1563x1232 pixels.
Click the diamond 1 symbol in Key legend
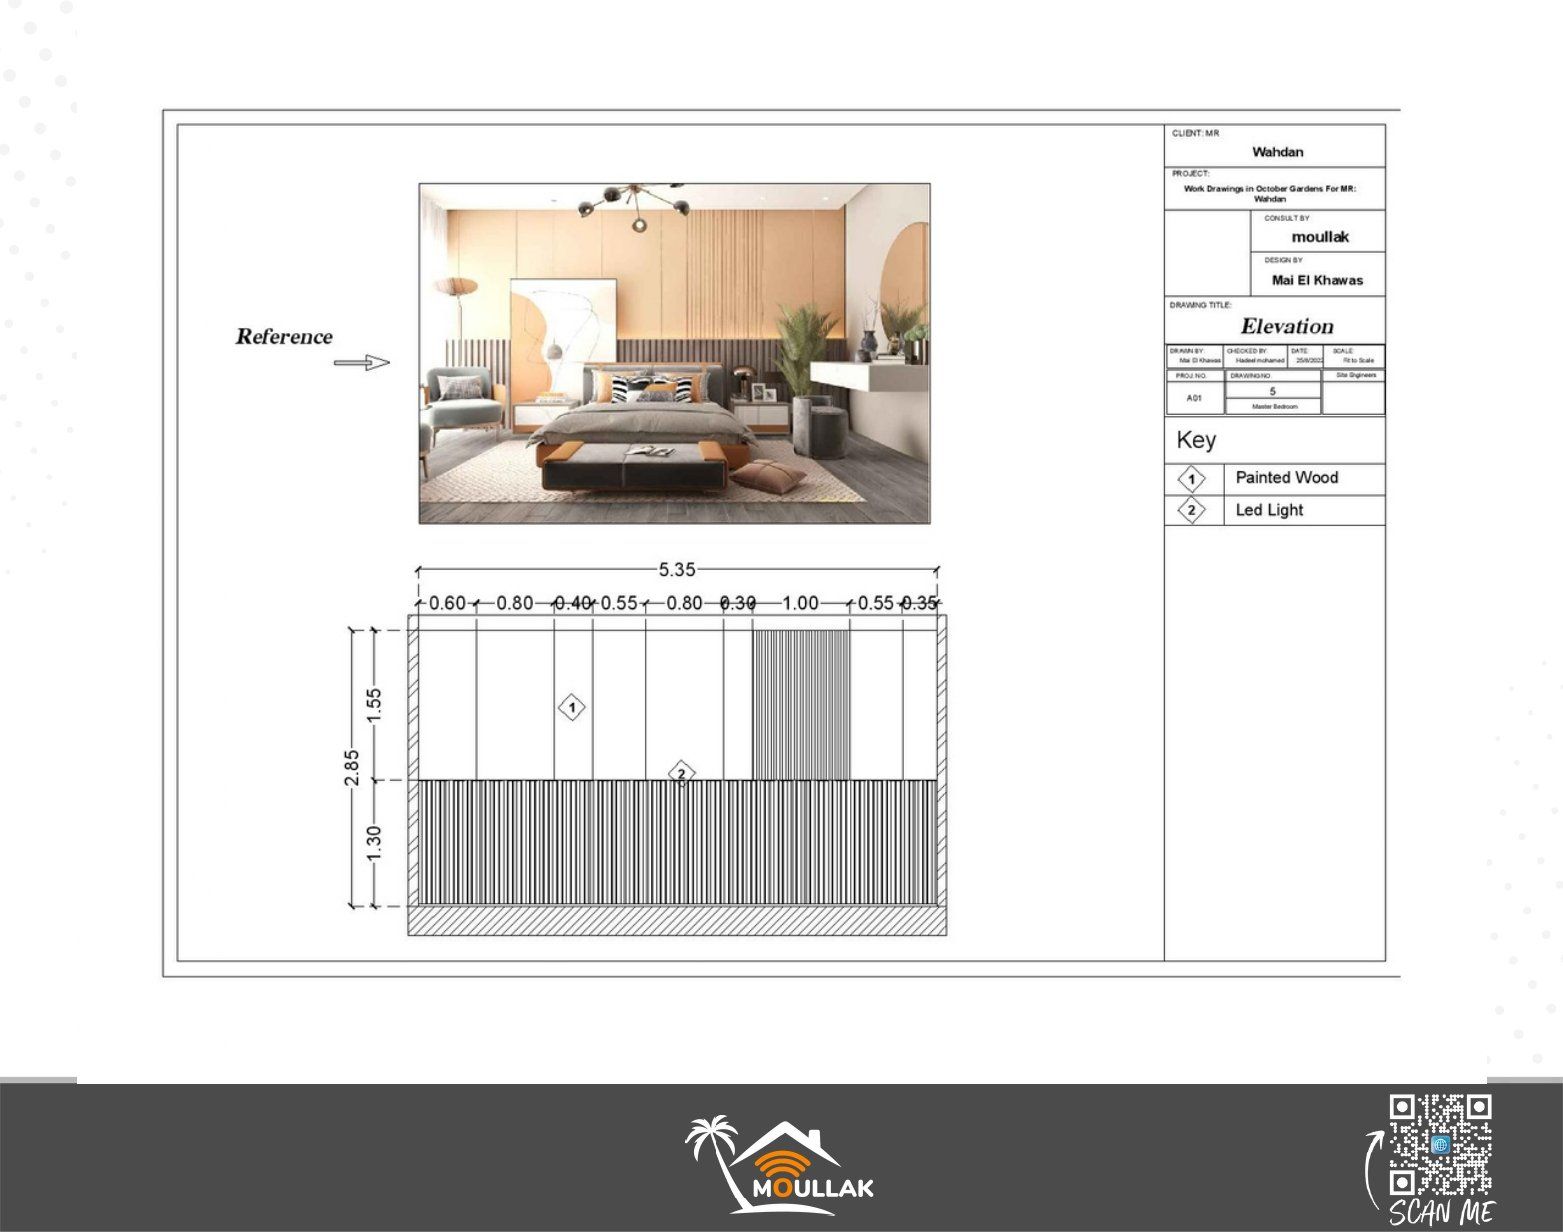(x=1191, y=479)
